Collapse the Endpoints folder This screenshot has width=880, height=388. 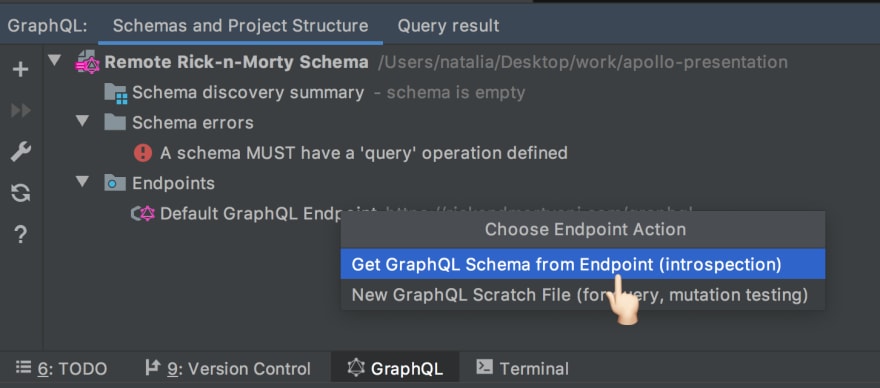[82, 181]
